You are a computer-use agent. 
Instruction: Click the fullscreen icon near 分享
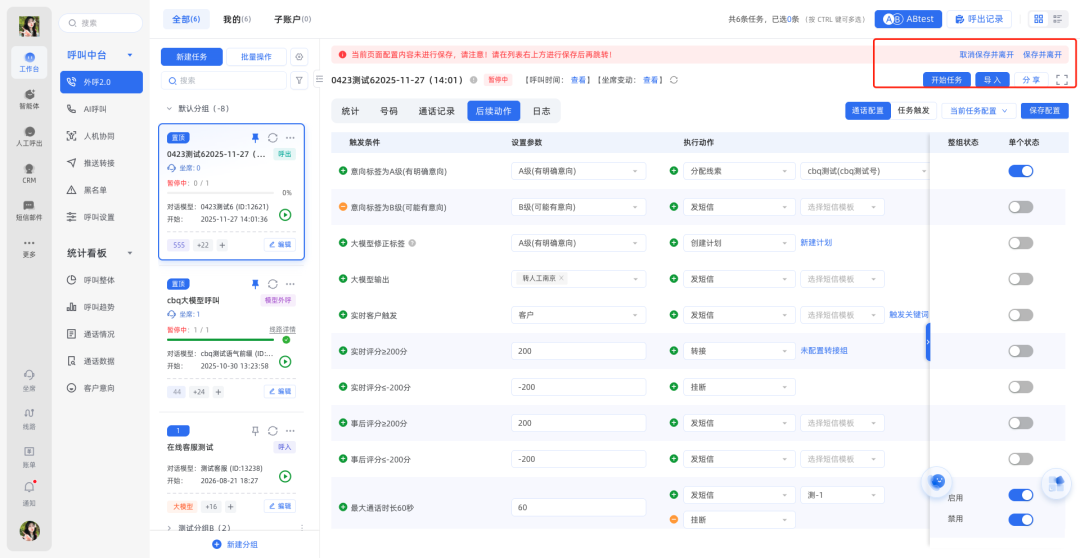[x=1061, y=80]
